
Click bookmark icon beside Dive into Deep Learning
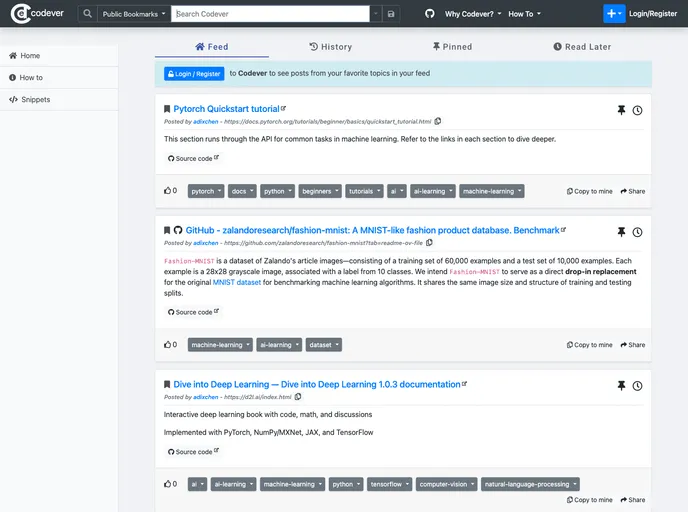tap(167, 384)
